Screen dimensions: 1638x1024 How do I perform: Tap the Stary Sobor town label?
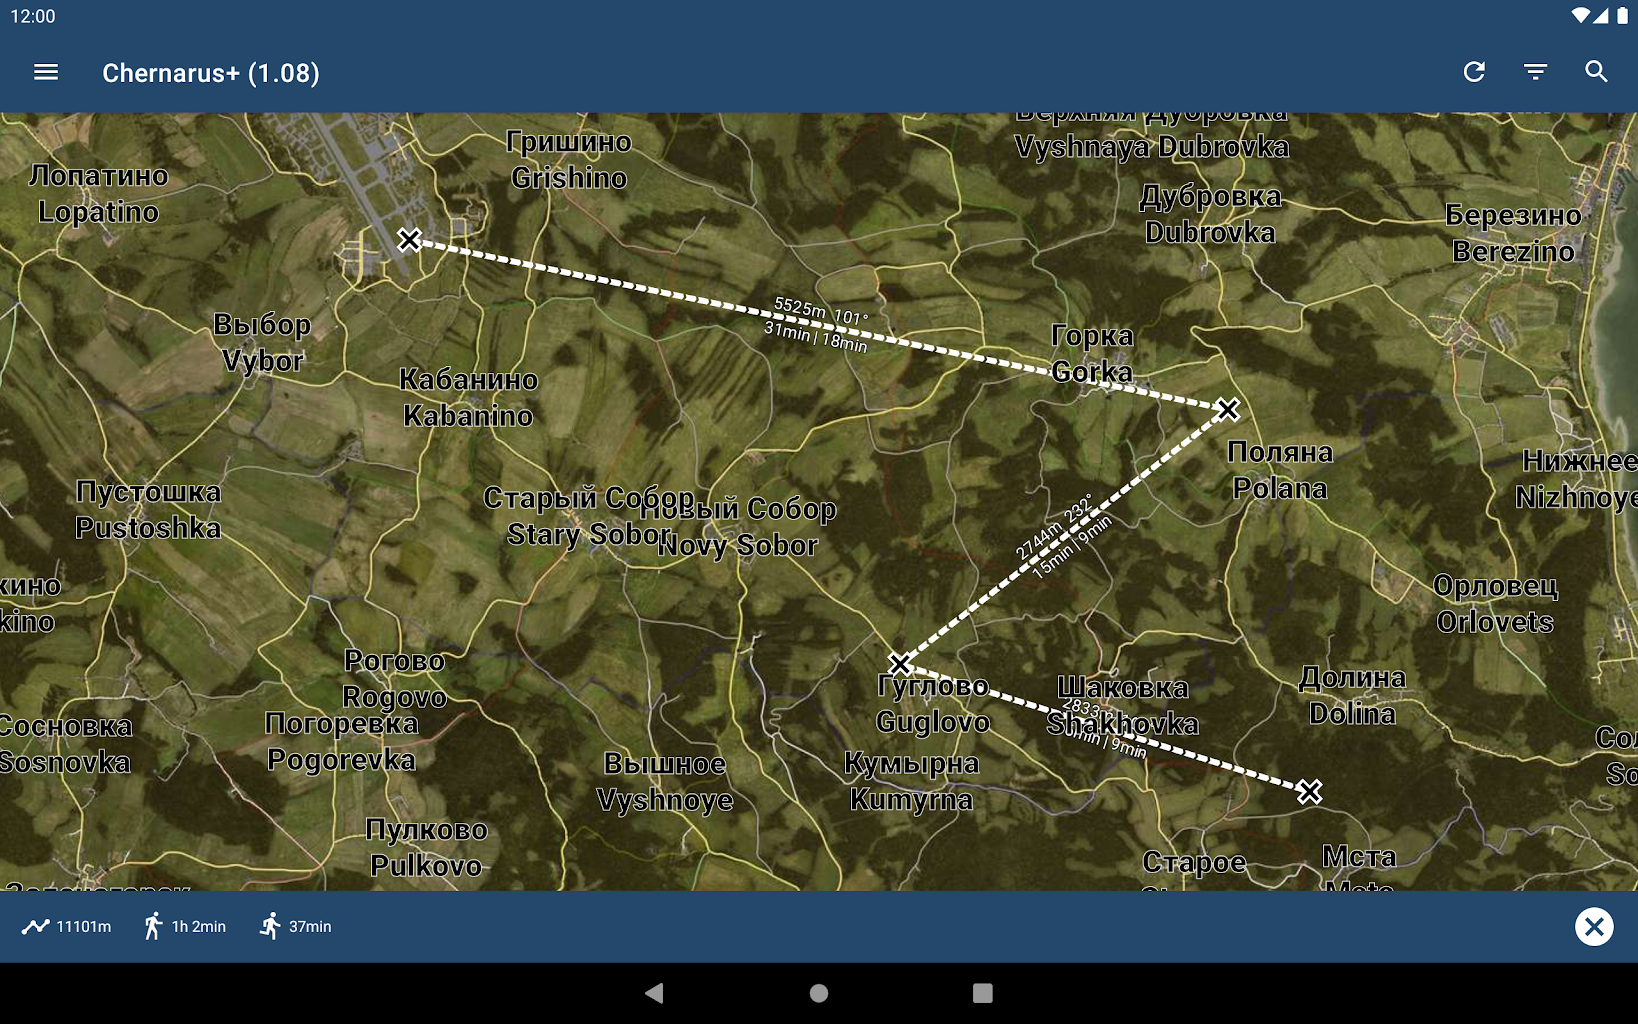point(587,516)
